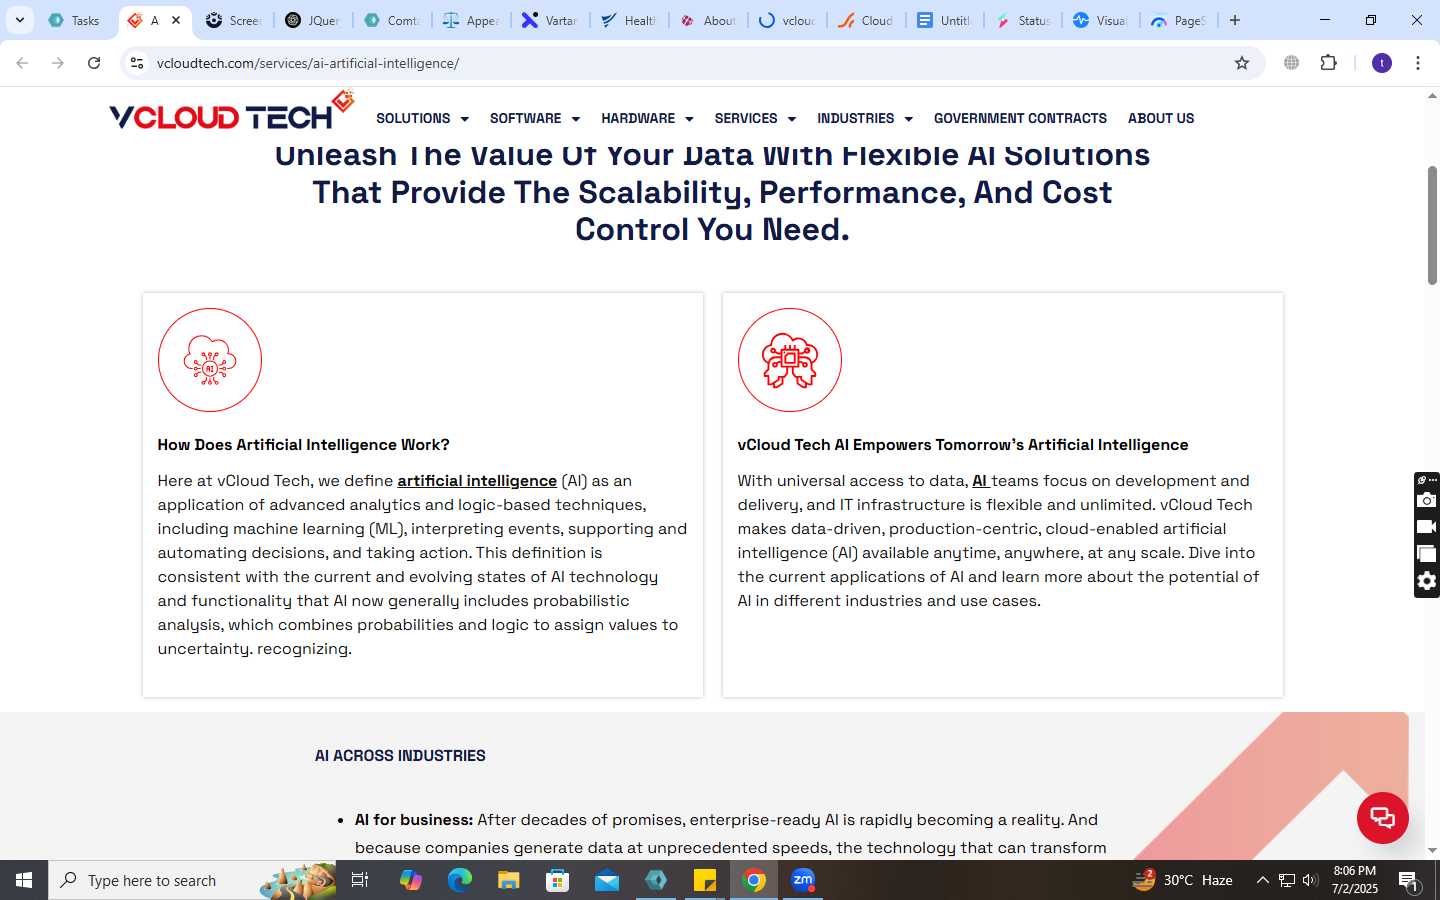Follow the 'artificial intelligence' link

(477, 481)
